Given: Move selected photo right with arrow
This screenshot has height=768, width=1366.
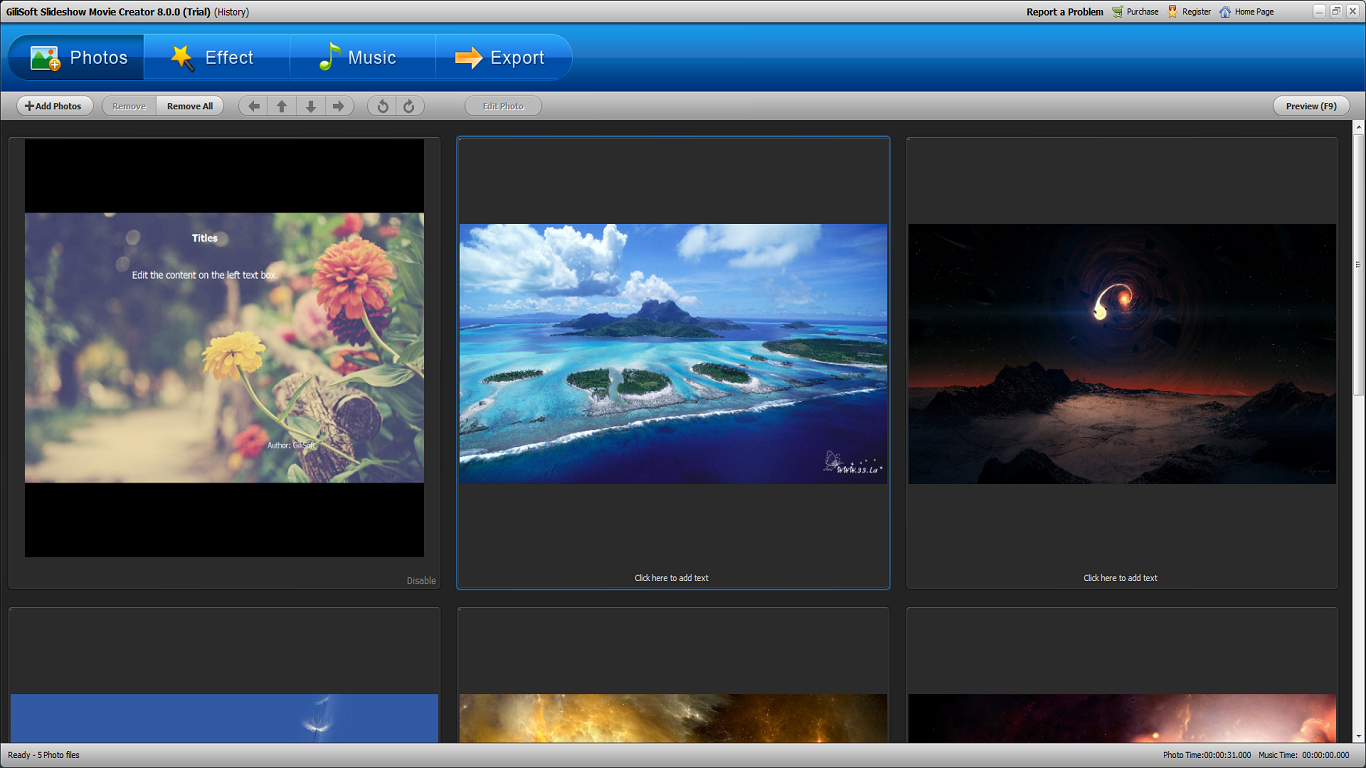Looking at the screenshot, I should 339,106.
